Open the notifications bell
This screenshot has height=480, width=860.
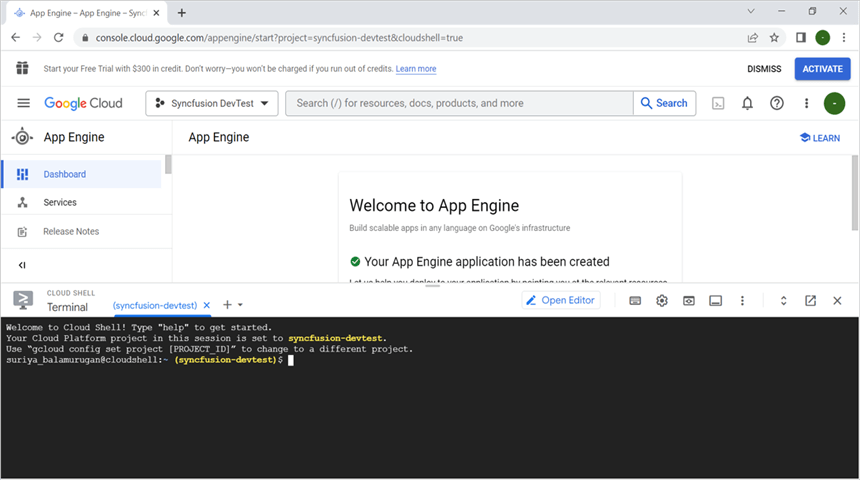click(747, 103)
